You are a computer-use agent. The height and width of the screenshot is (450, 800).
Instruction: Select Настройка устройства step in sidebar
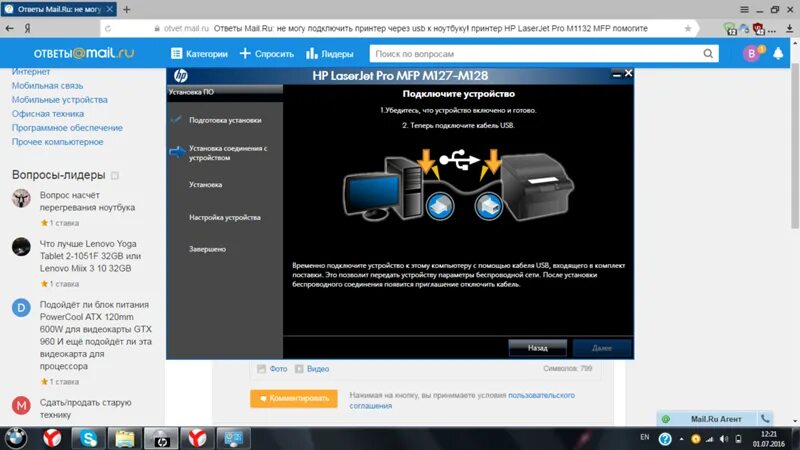(x=224, y=217)
